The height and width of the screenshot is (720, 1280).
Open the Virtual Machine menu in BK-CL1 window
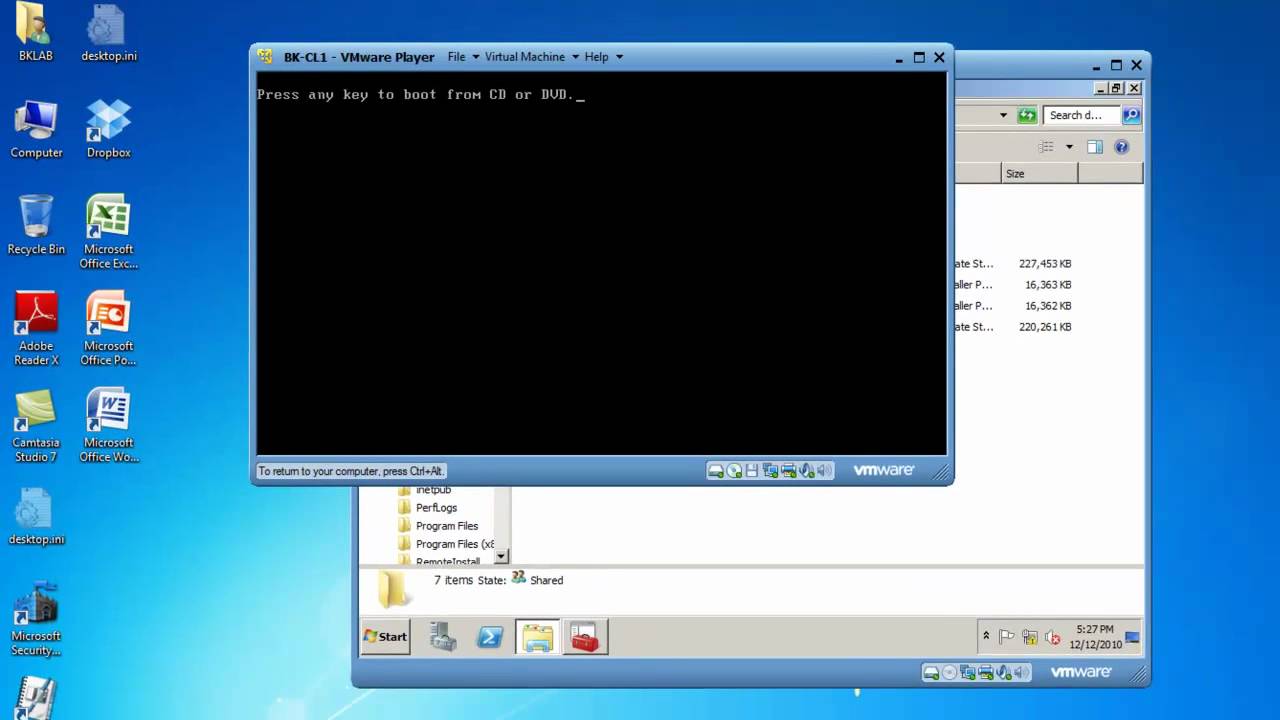(x=532, y=57)
